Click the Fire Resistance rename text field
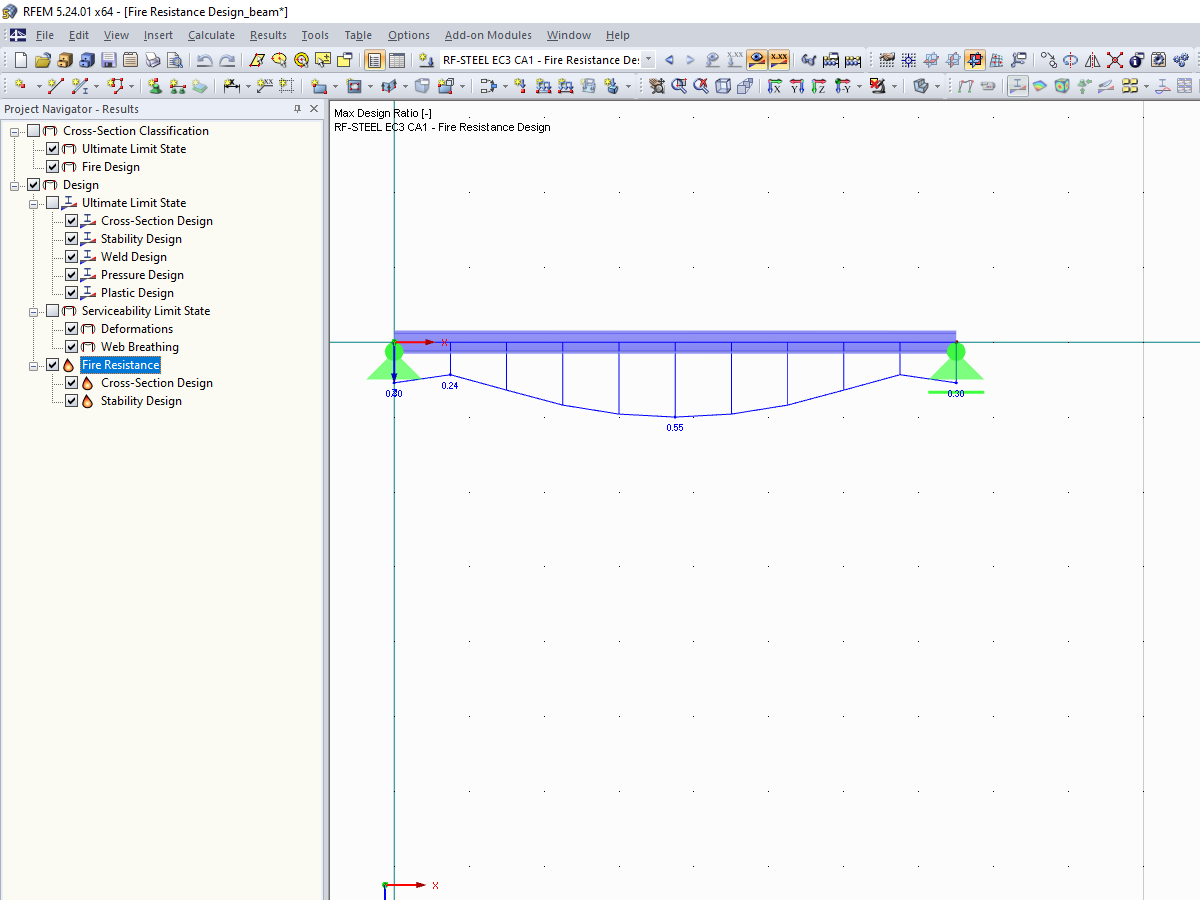Viewport: 1200px width, 900px height. tap(119, 364)
